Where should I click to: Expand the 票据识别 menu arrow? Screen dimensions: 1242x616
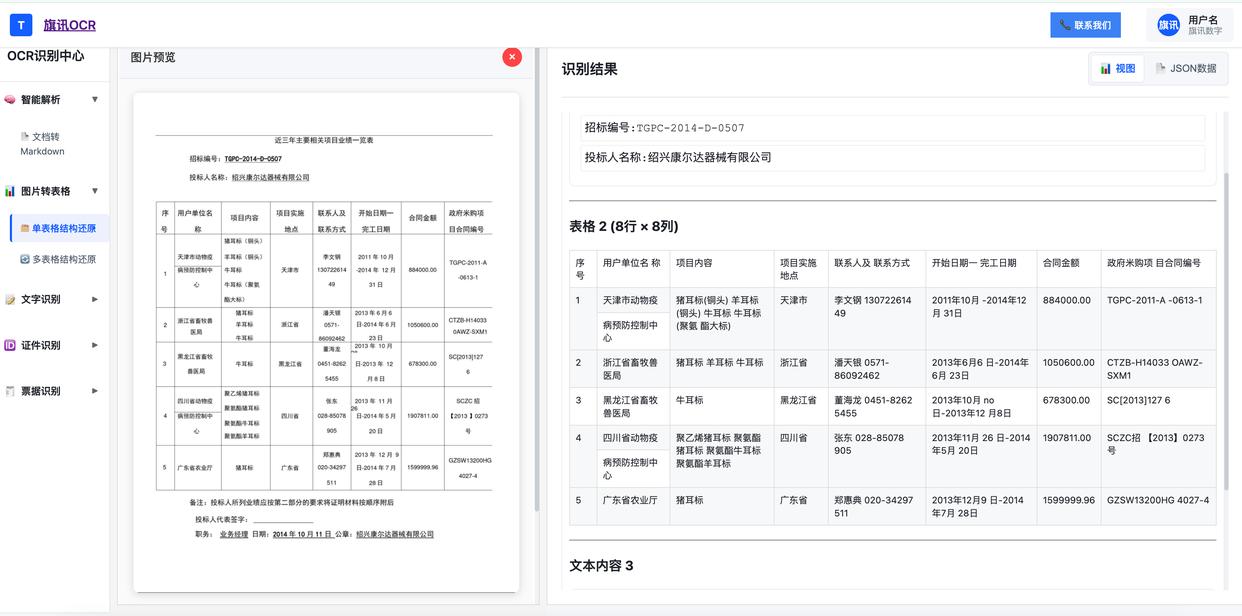(95, 391)
